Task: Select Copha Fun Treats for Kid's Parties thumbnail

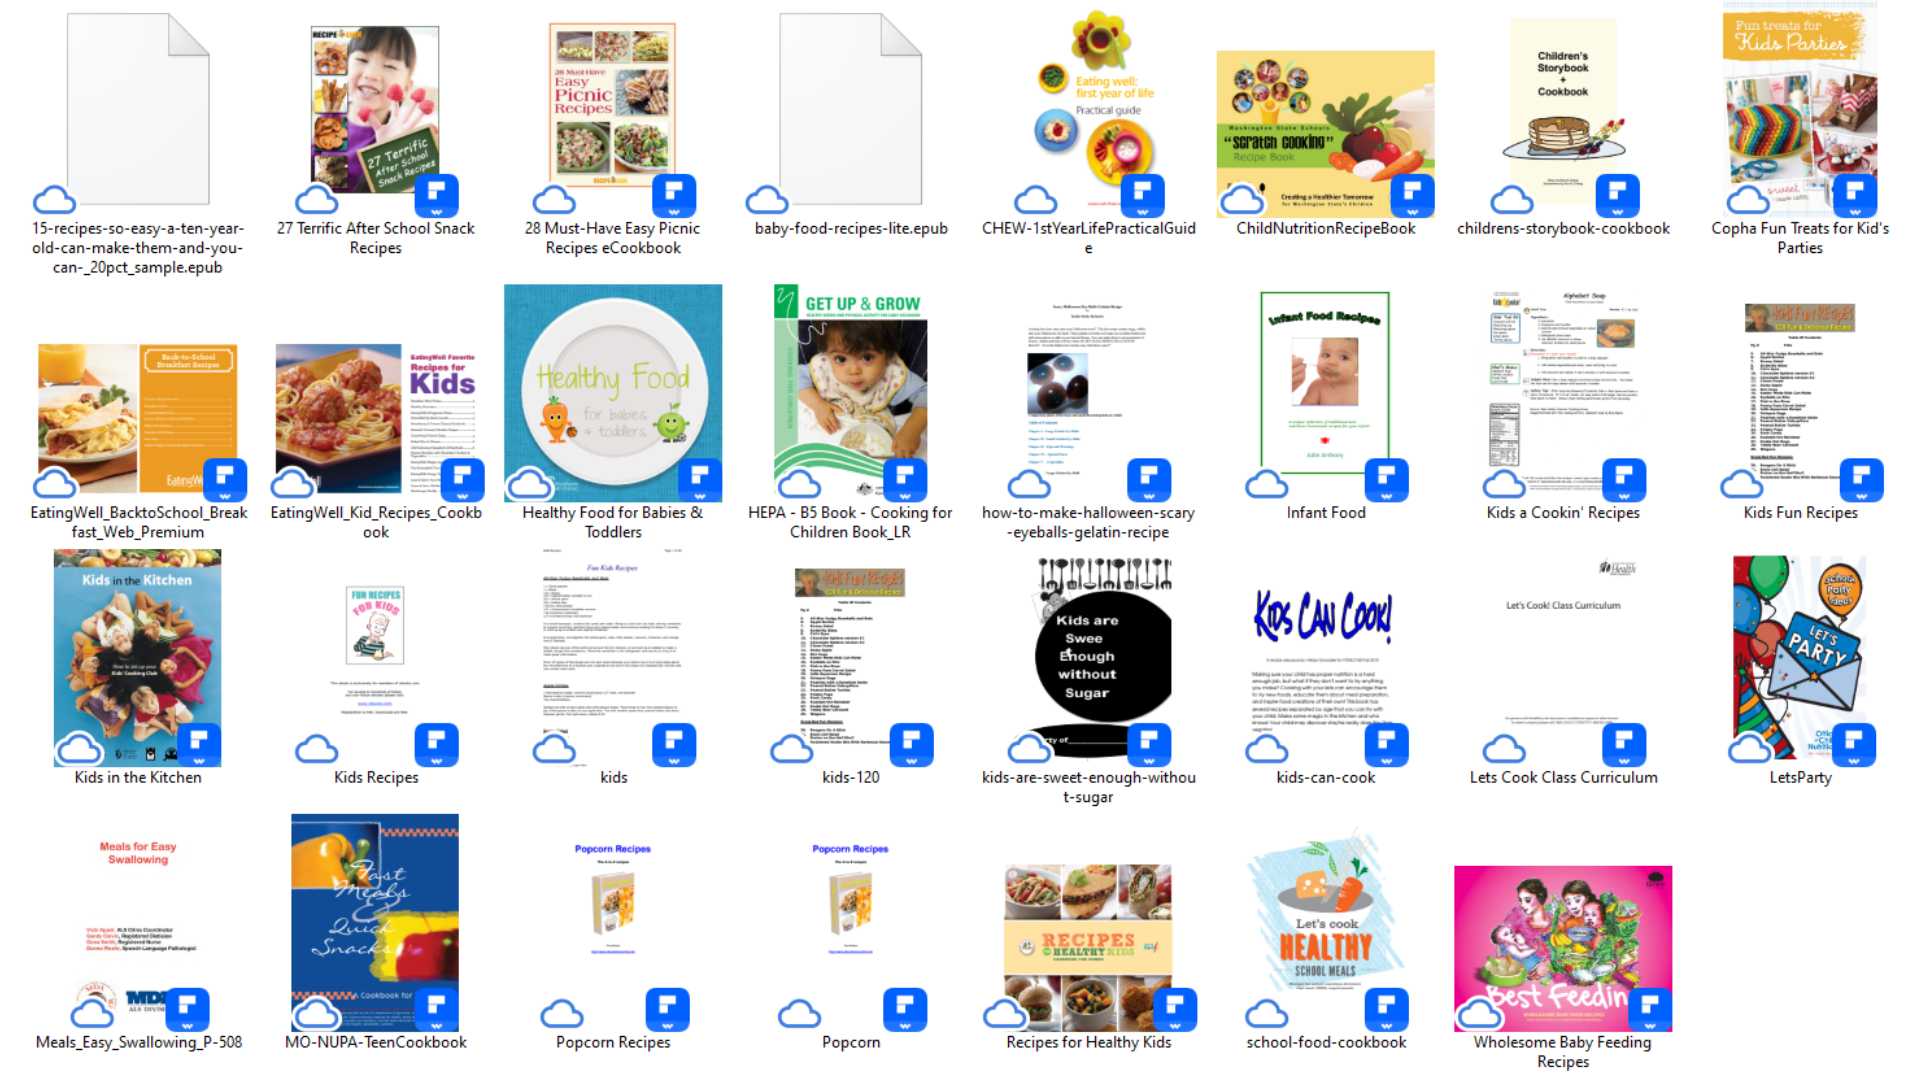Action: (1799, 105)
